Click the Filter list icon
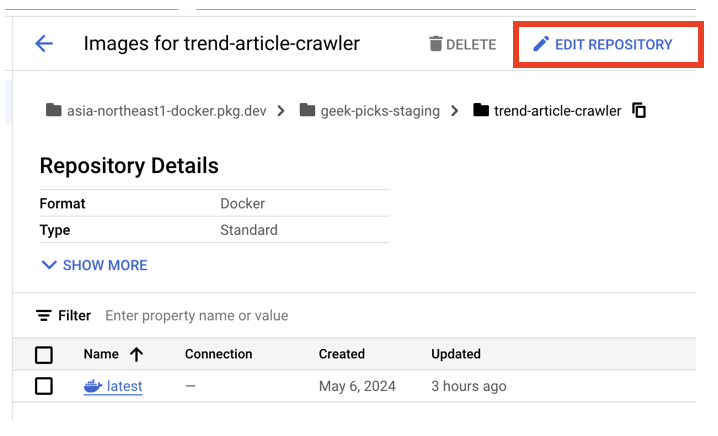This screenshot has width=718, height=436. 44,316
